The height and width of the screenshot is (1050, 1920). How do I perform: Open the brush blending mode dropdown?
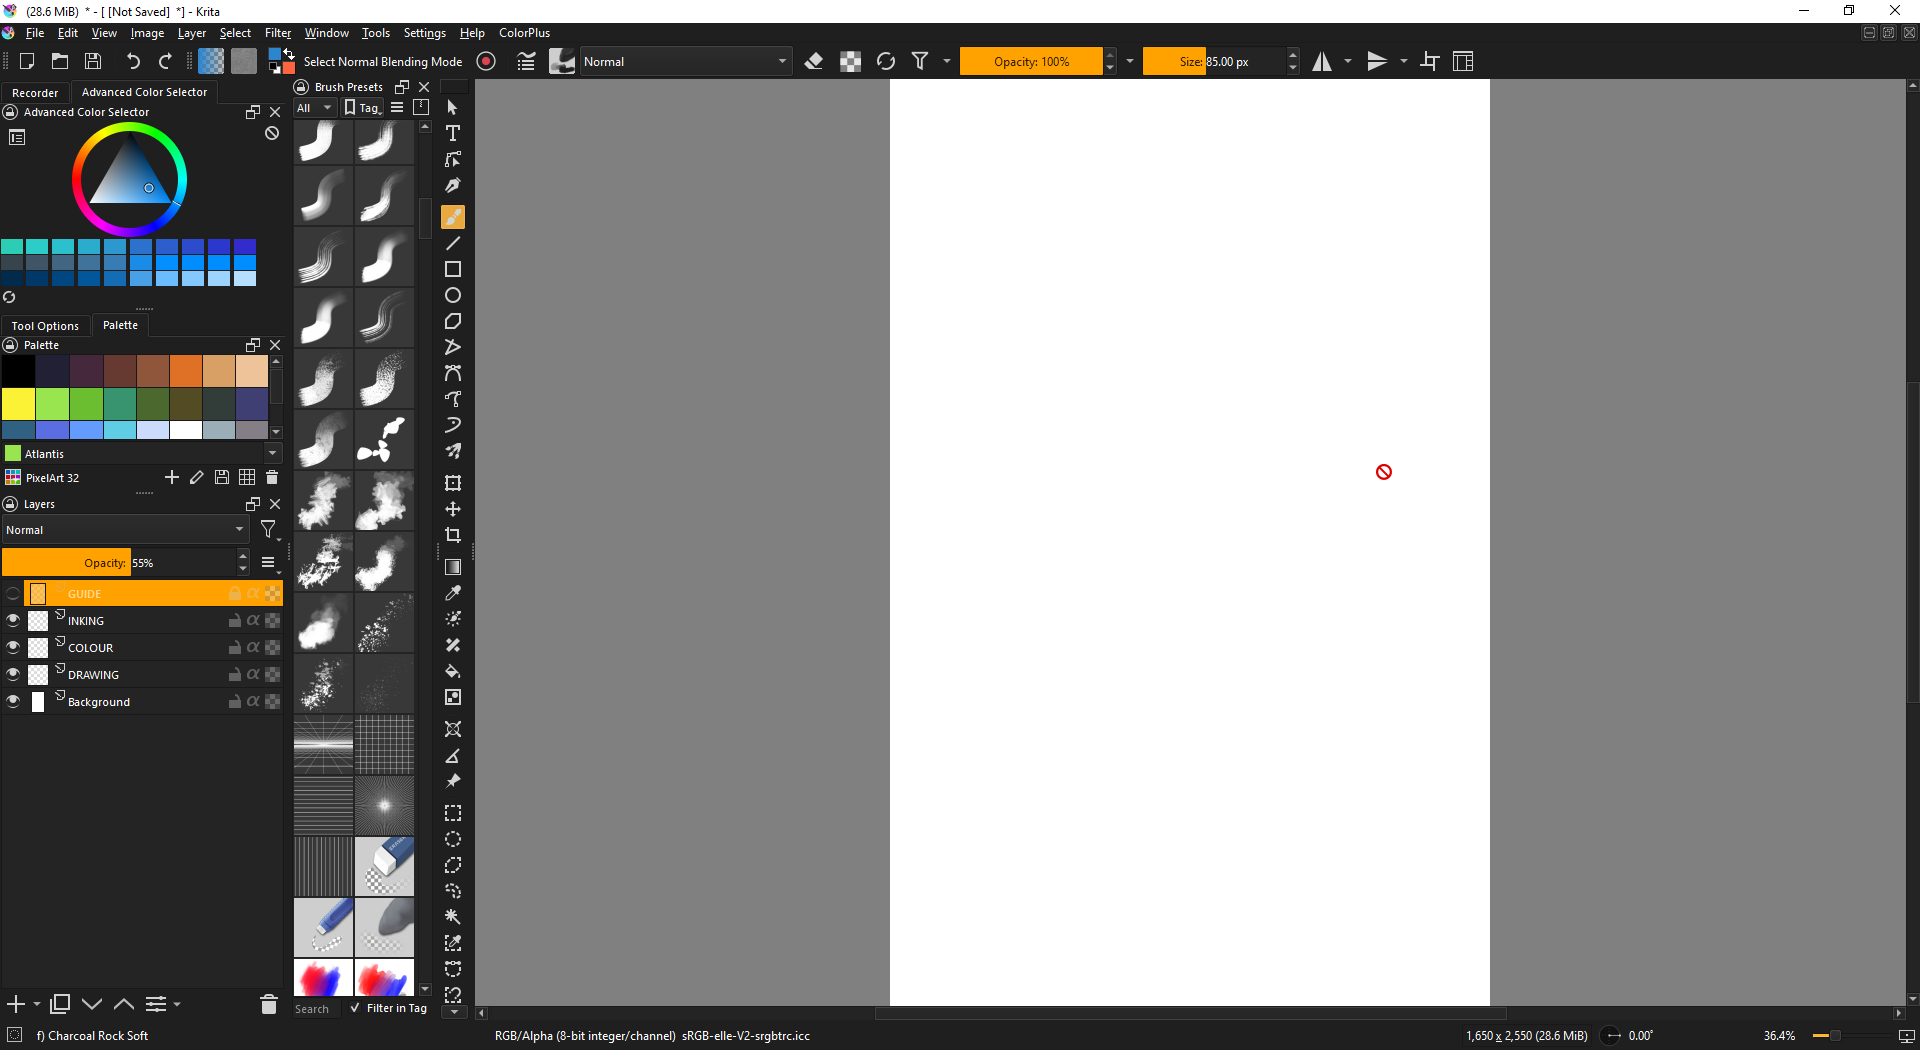[x=685, y=61]
